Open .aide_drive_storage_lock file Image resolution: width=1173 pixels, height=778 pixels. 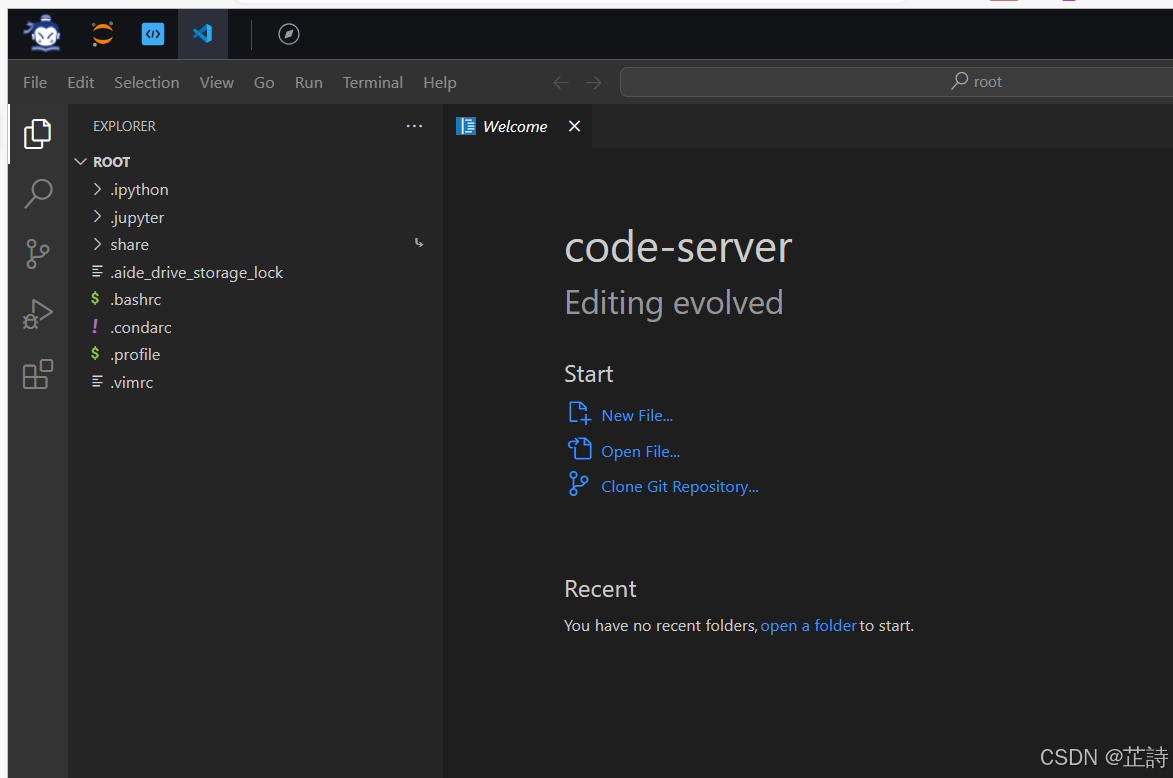(196, 272)
